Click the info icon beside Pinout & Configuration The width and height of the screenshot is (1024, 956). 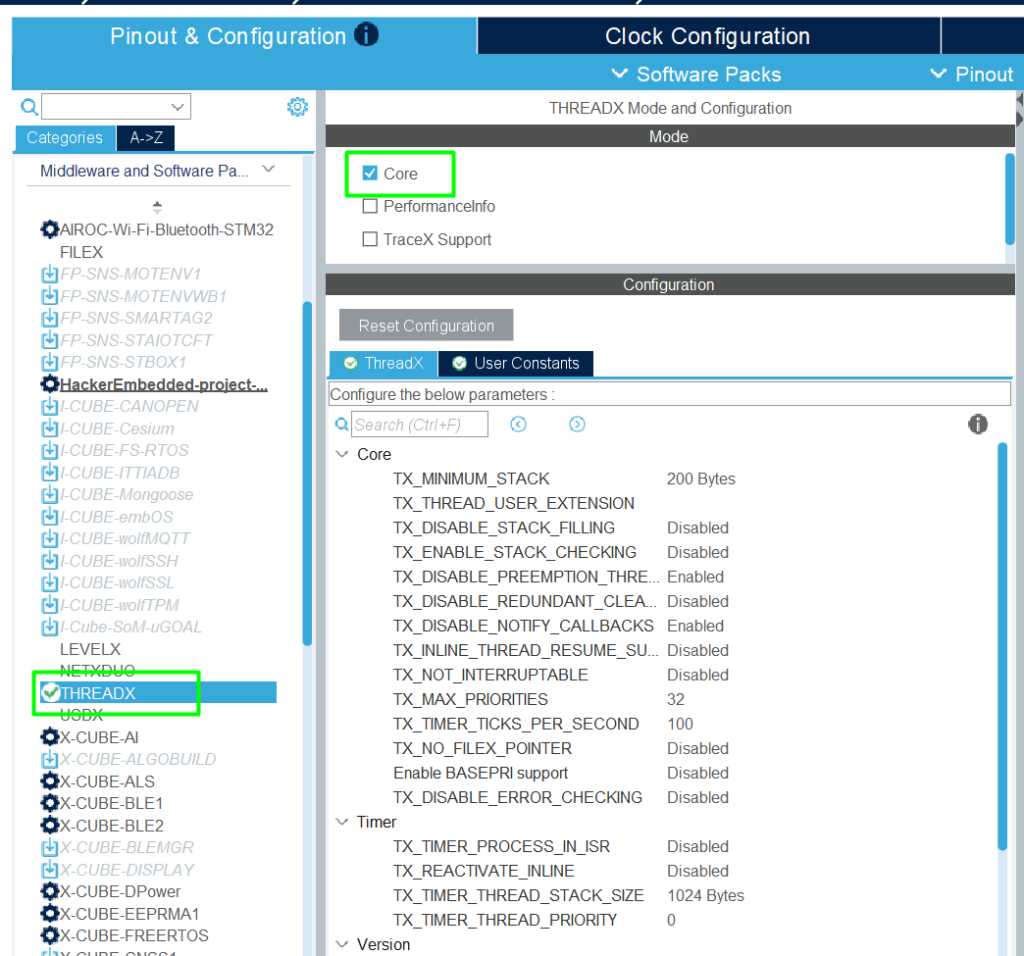367,36
